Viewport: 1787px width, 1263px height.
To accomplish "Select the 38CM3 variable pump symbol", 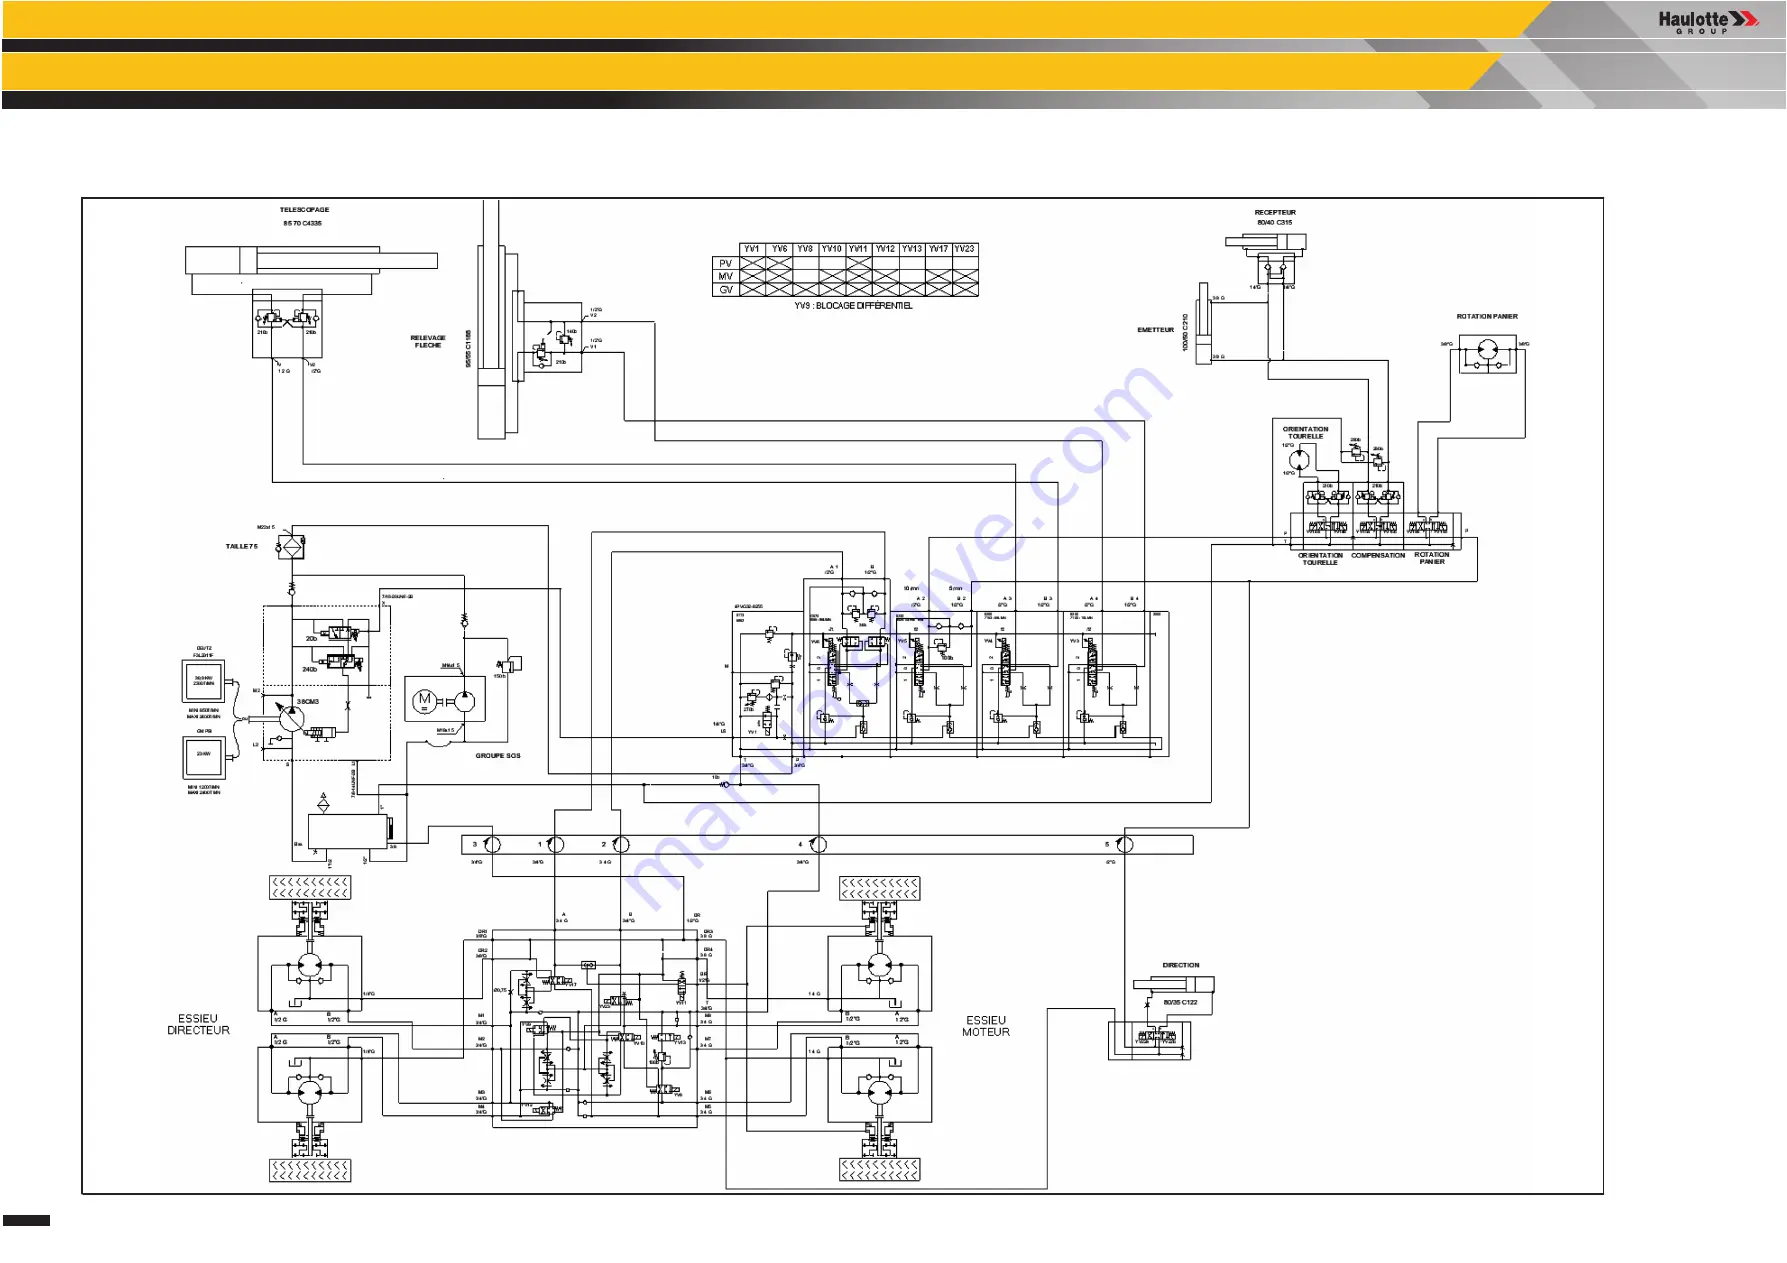I will click(x=291, y=716).
